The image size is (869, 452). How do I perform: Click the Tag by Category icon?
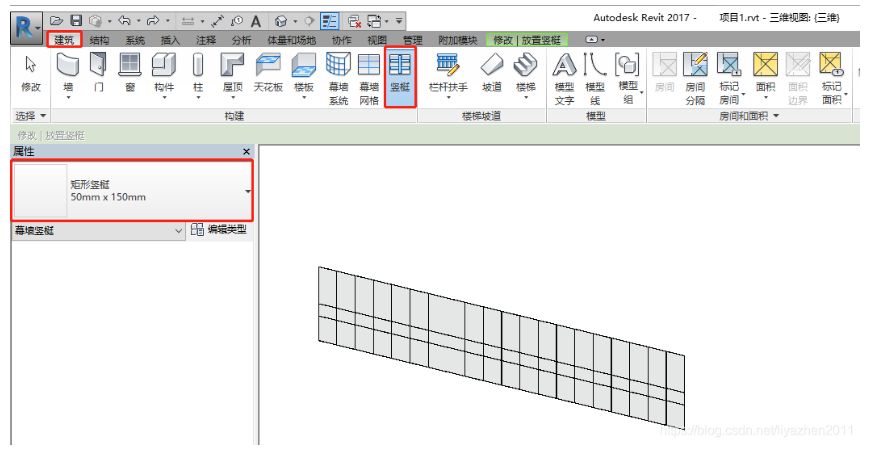pos(237,21)
